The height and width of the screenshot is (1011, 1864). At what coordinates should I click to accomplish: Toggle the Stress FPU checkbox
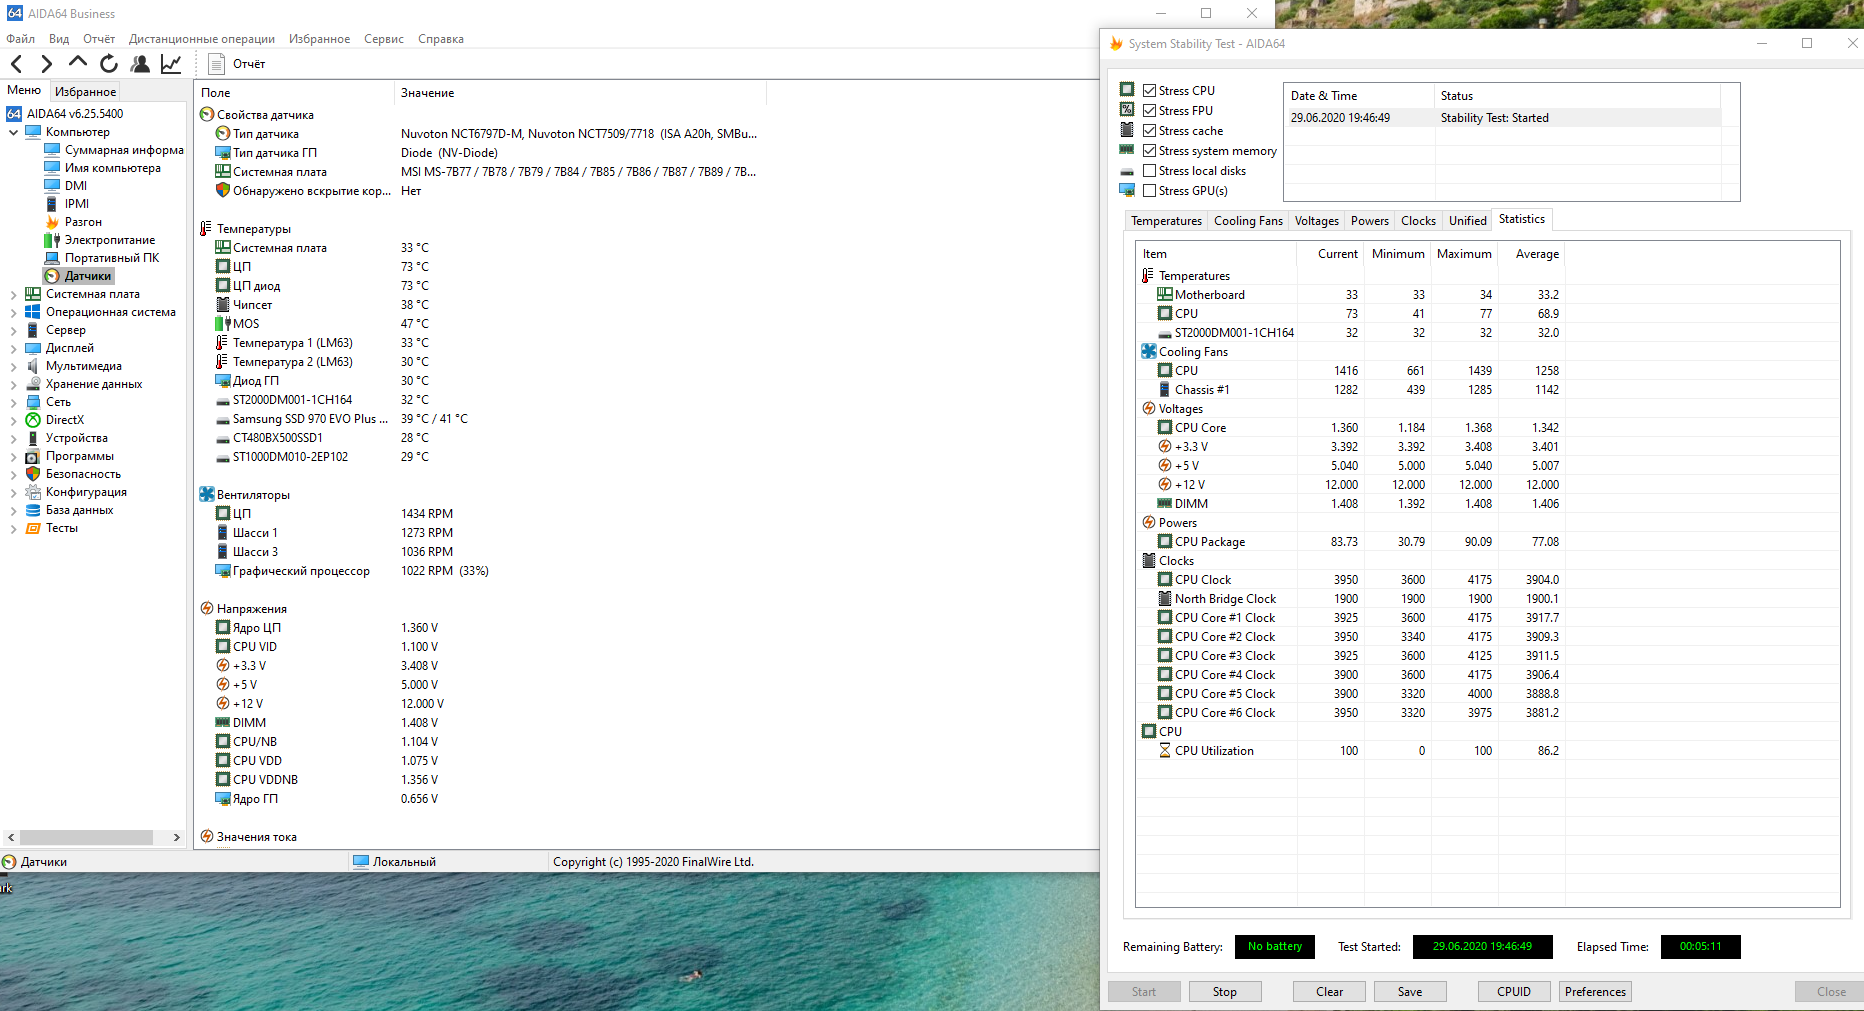[x=1150, y=111]
